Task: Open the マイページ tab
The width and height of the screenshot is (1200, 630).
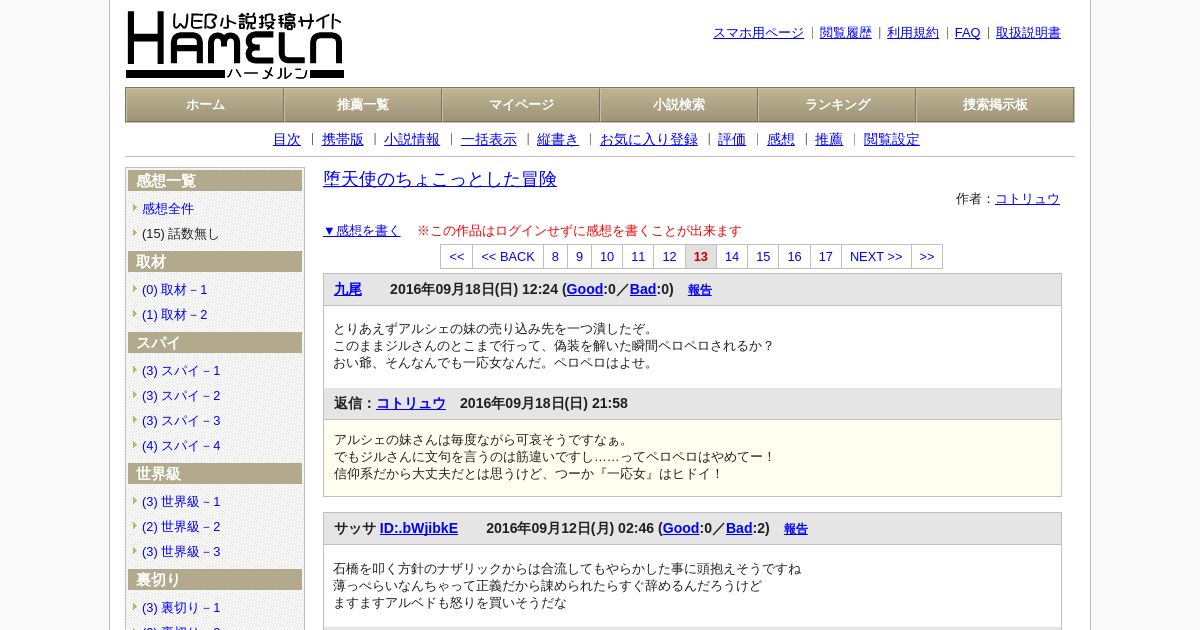Action: coord(521,105)
